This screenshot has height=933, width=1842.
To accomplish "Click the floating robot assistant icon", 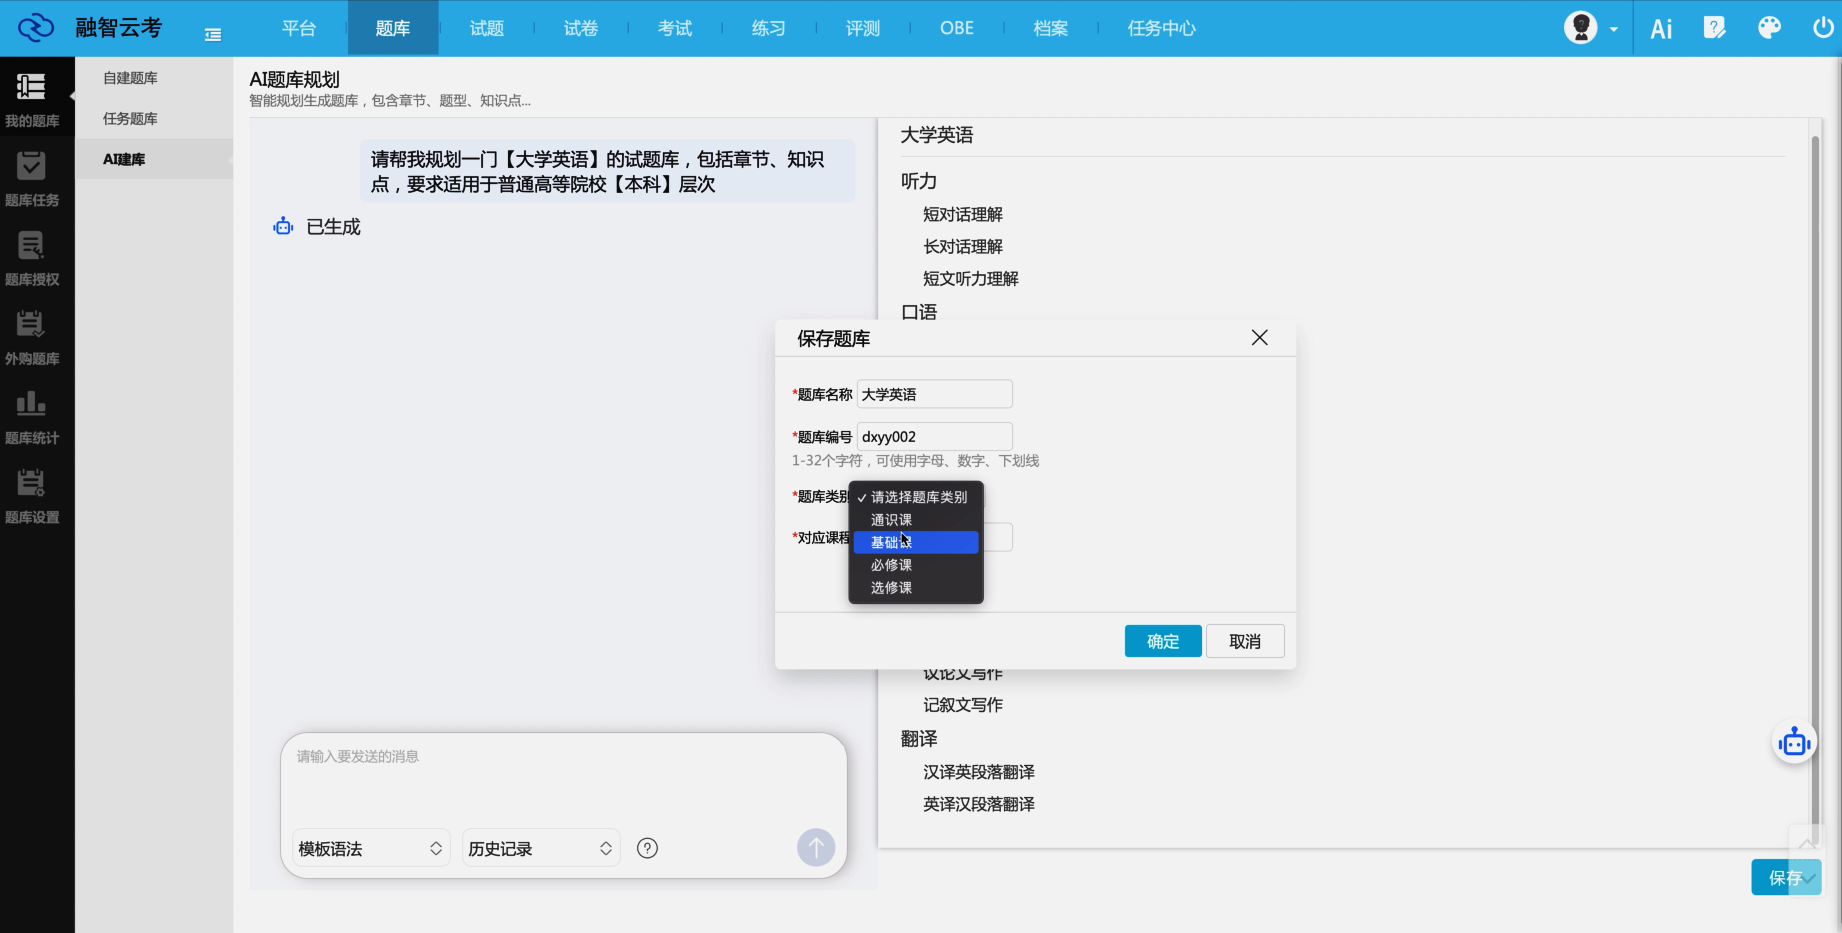I will (x=1794, y=741).
